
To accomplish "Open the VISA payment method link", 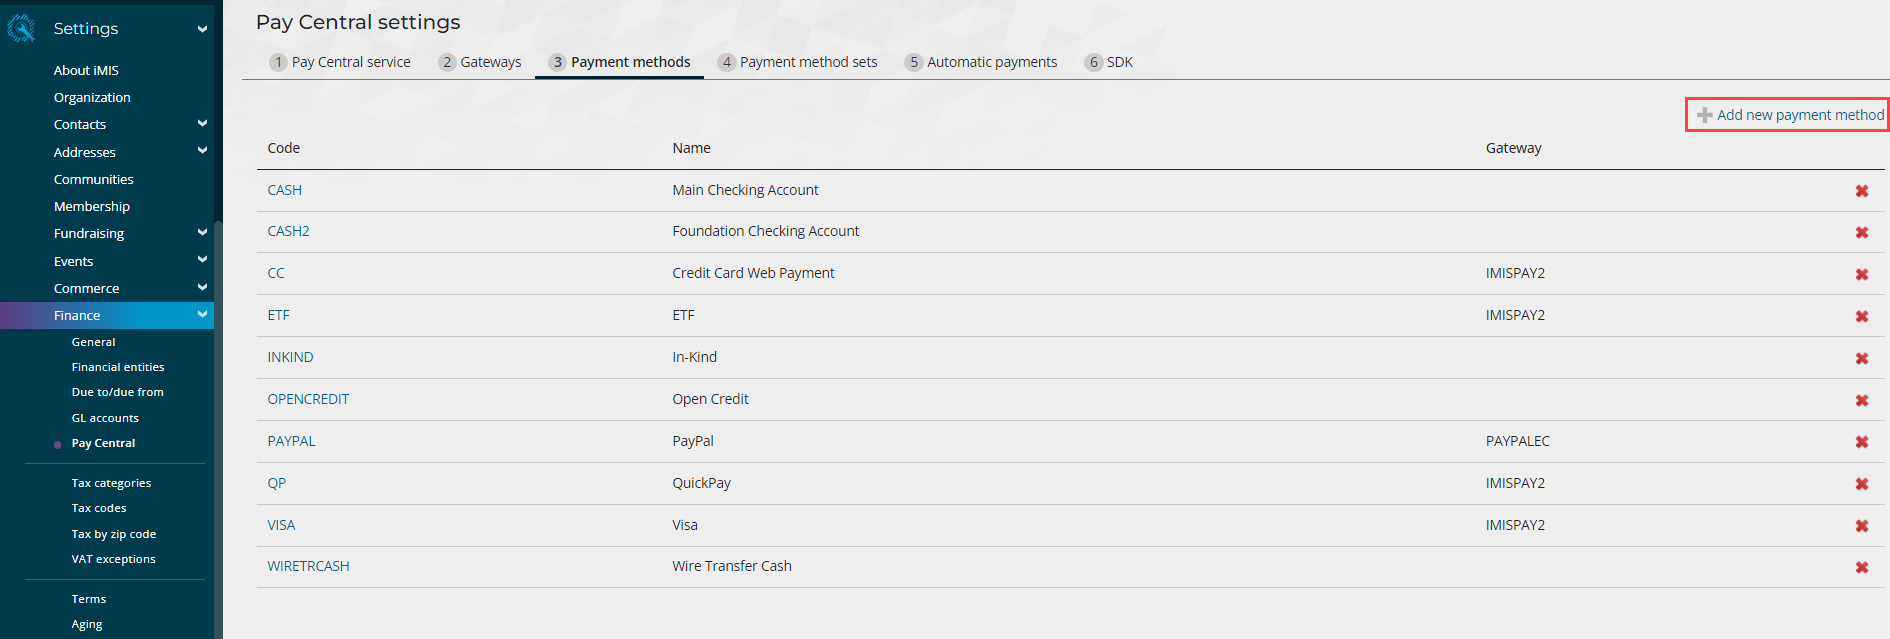I will [281, 525].
